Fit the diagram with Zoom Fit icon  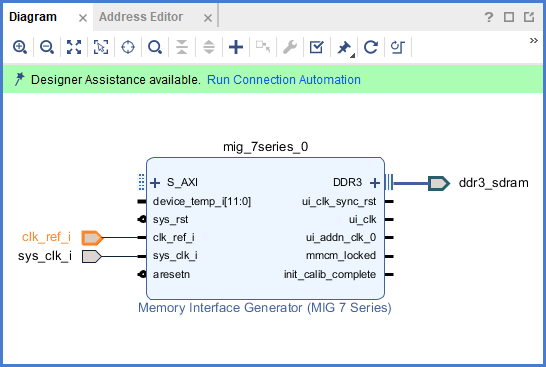74,47
